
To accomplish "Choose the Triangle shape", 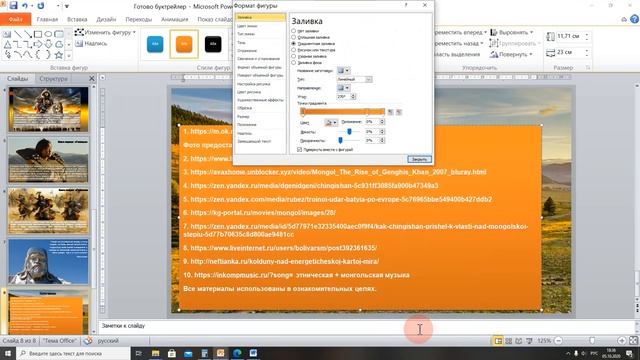I will (x=7, y=44).
